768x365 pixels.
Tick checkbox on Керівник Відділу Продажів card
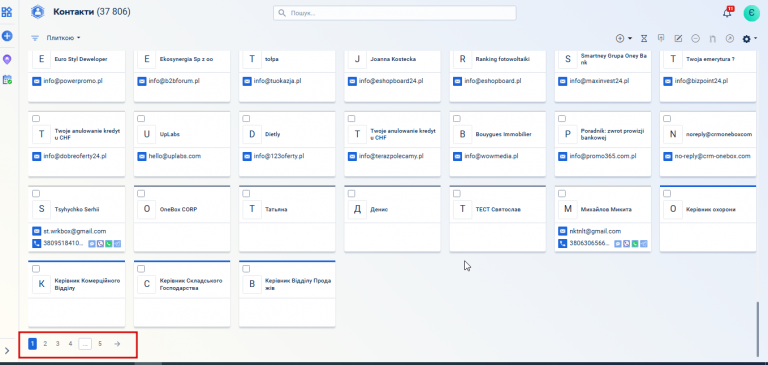[x=246, y=268]
